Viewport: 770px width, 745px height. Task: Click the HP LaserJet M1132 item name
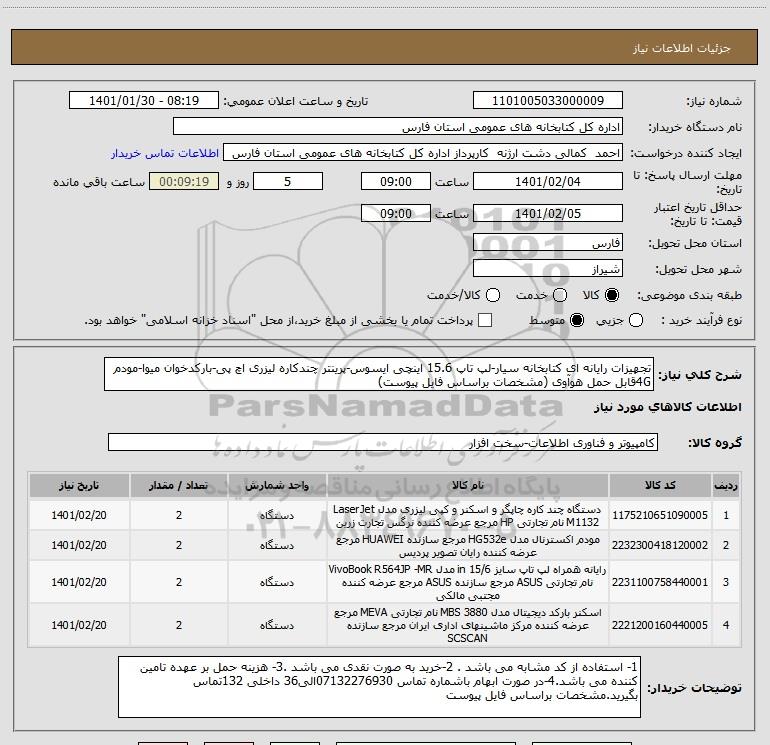click(468, 515)
